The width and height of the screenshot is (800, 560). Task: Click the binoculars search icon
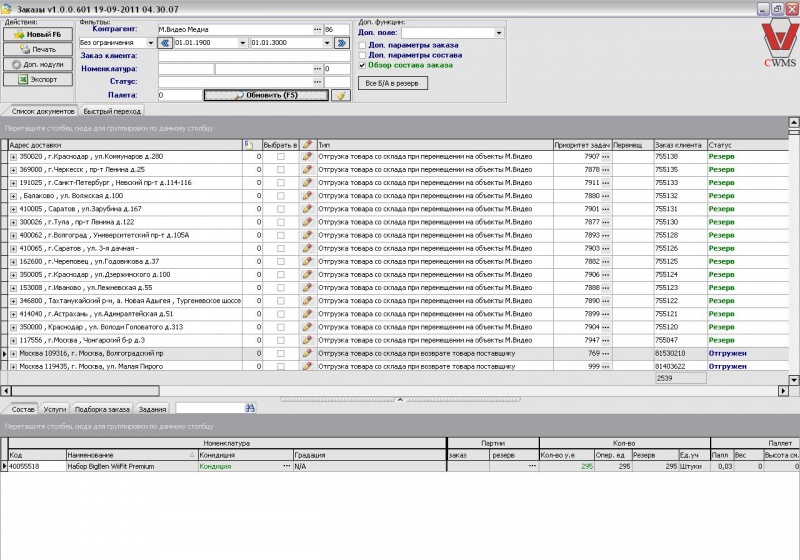coord(251,408)
